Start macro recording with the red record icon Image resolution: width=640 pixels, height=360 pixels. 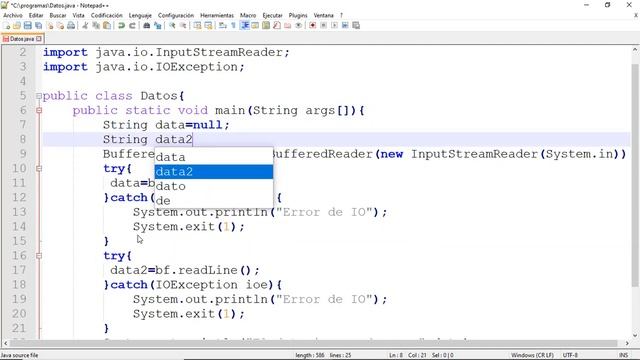313,25
